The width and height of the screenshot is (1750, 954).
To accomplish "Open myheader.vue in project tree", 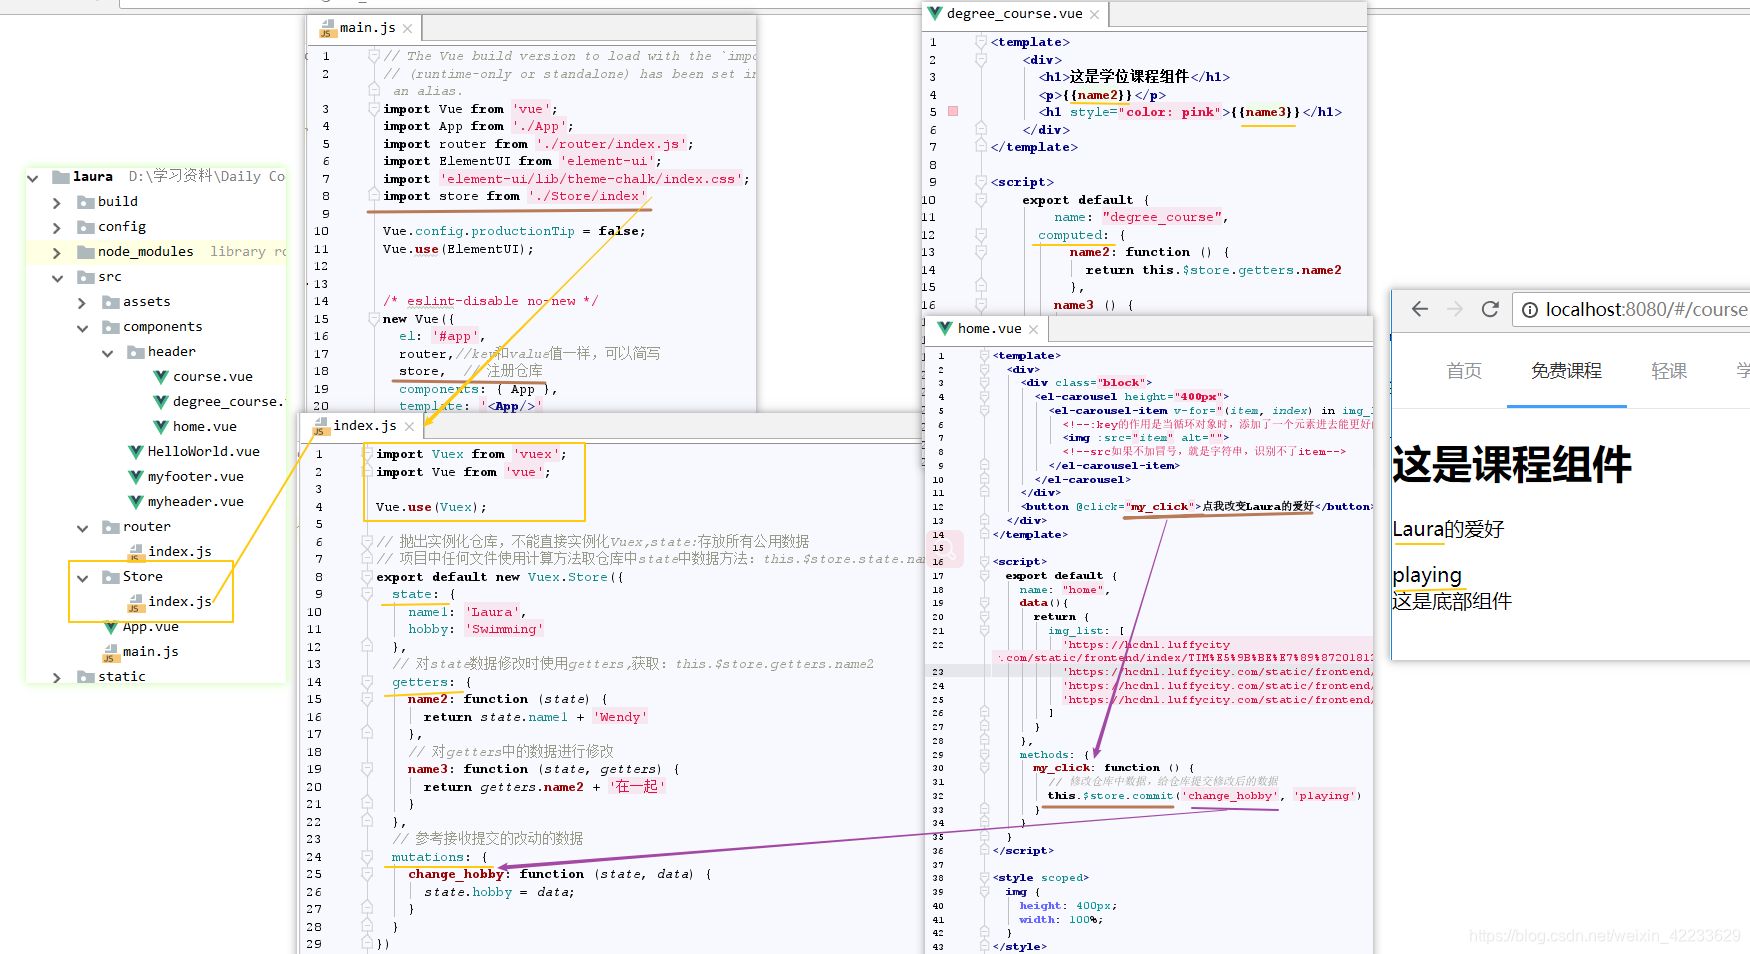I will click(195, 502).
